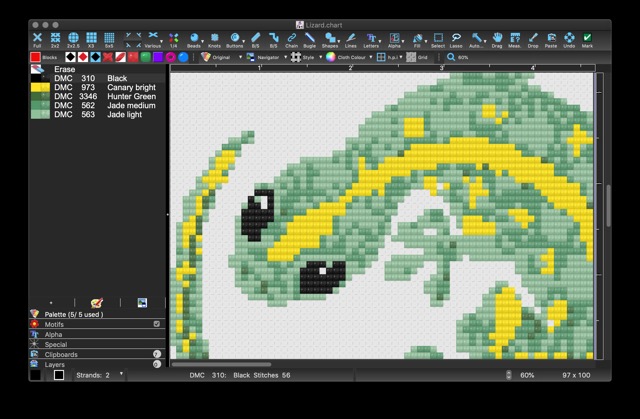Click the Paste toolbar icon
The width and height of the screenshot is (640, 419).
(x=551, y=39)
